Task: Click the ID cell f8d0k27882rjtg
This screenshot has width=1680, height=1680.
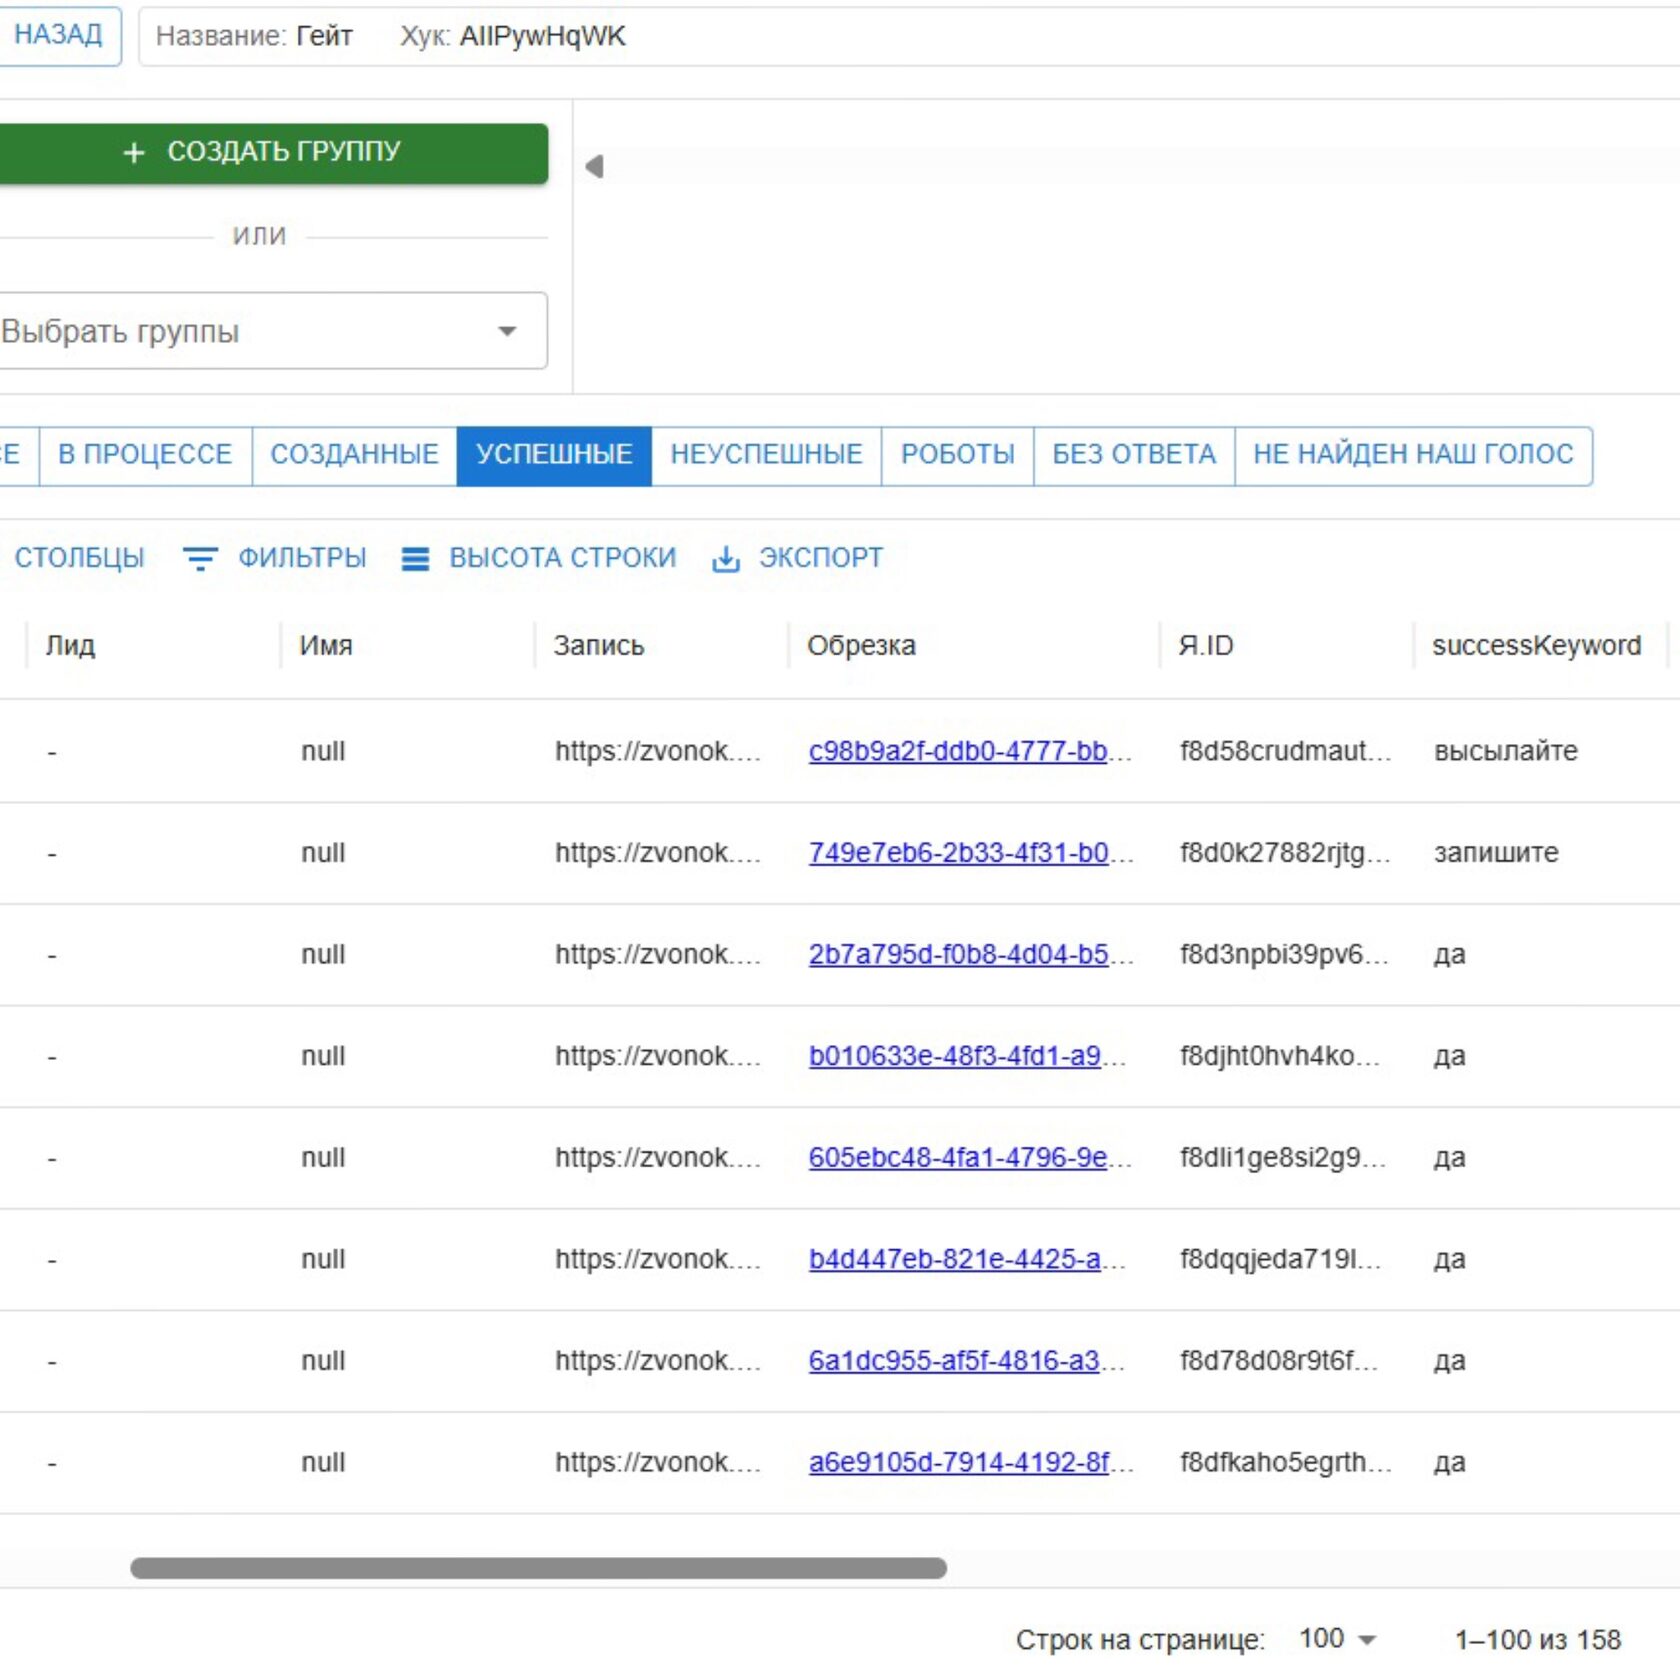Action: (x=1285, y=853)
